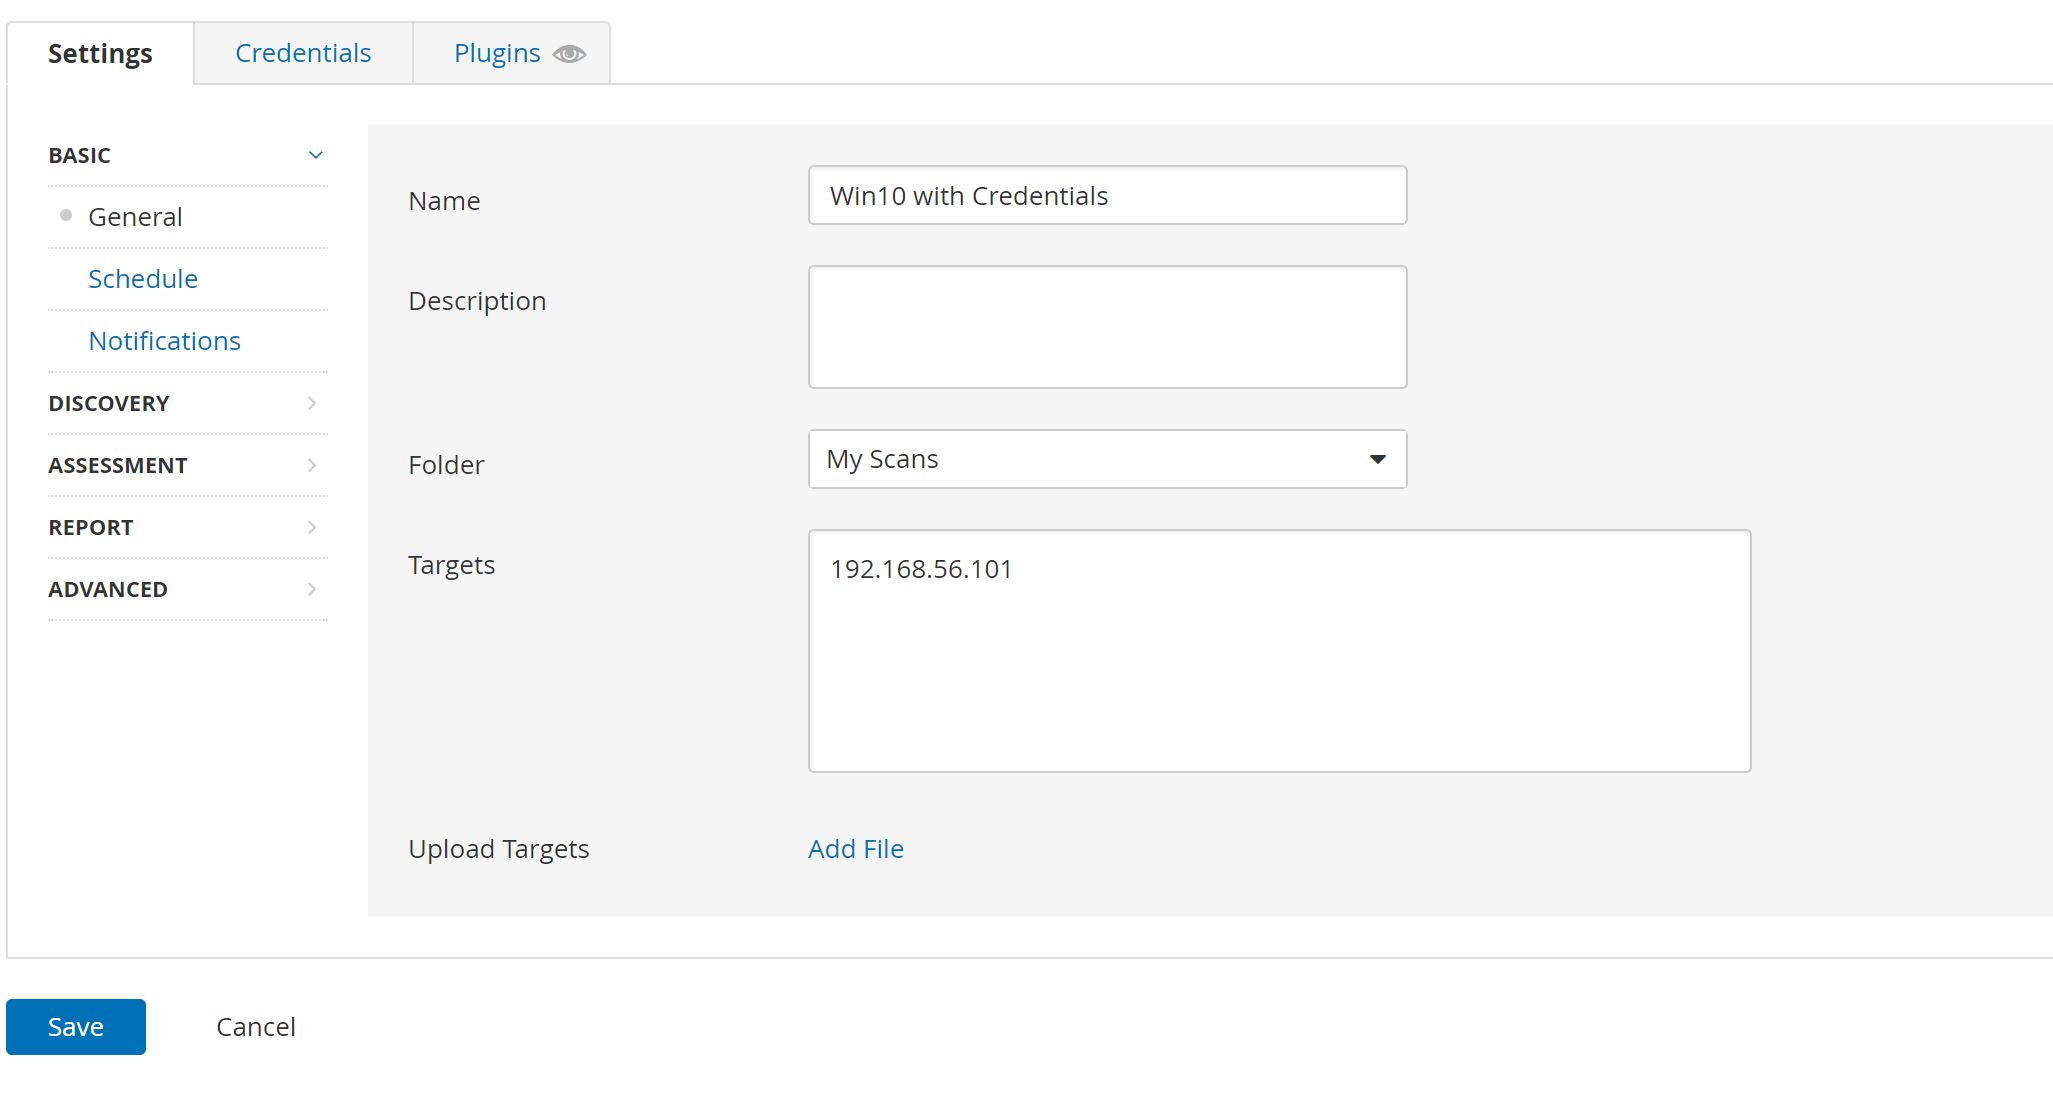
Task: Open Notifications settings in sidebar
Action: pos(165,341)
